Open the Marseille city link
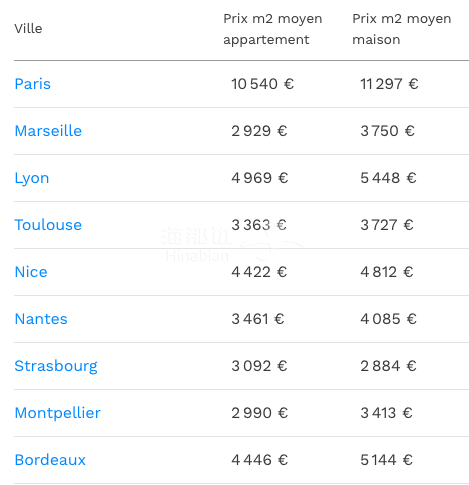 [48, 131]
